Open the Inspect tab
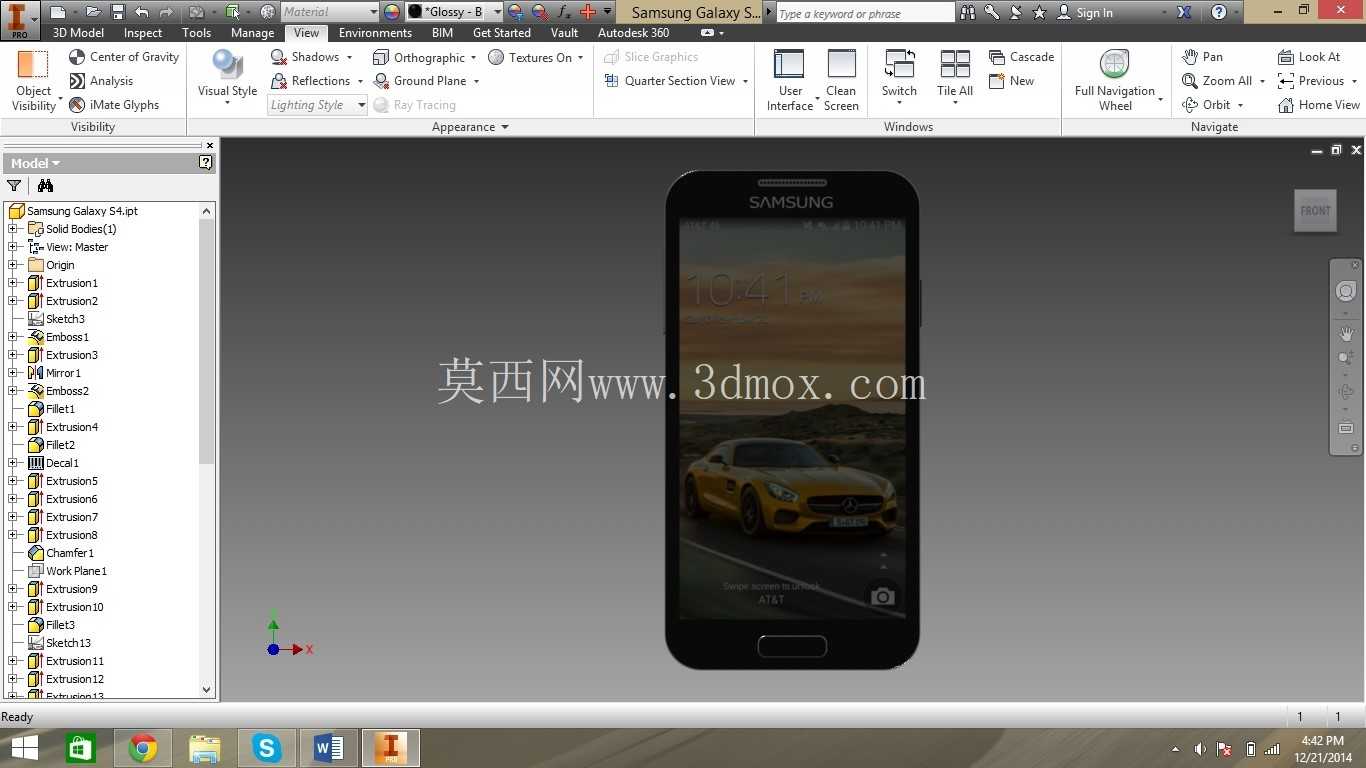This screenshot has height=768, width=1366. point(143,33)
